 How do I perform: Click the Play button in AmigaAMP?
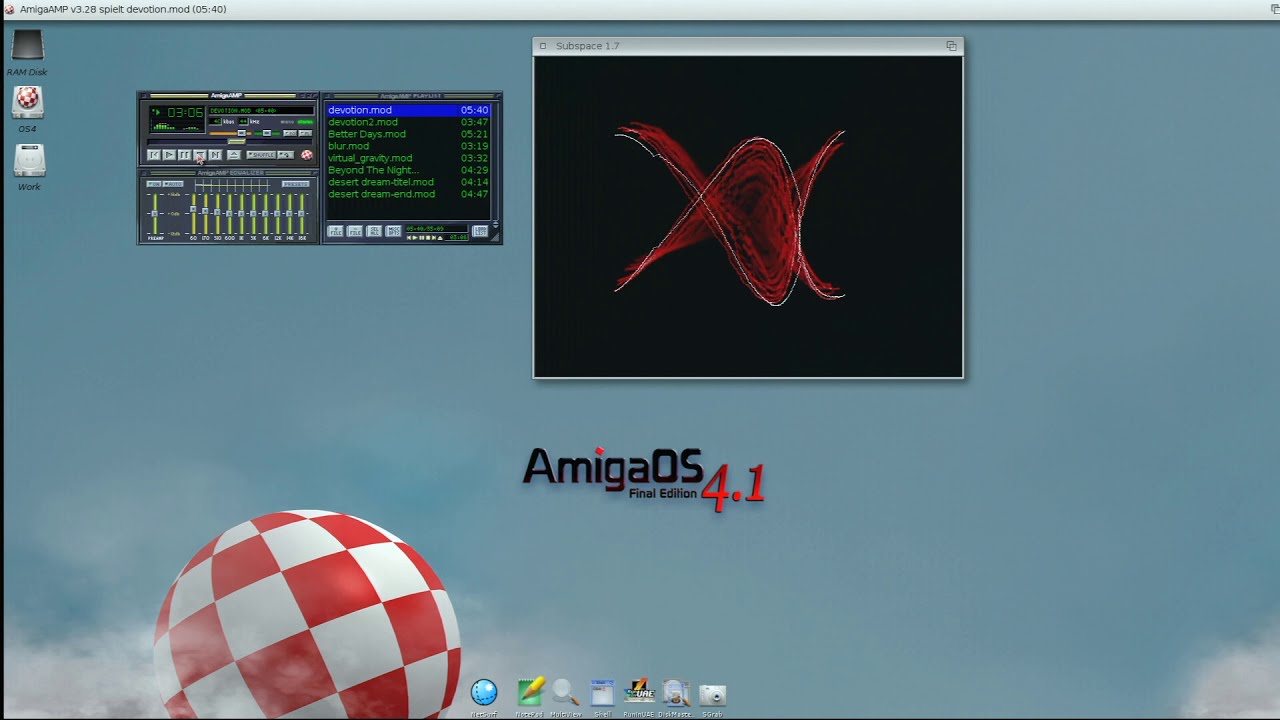point(169,155)
